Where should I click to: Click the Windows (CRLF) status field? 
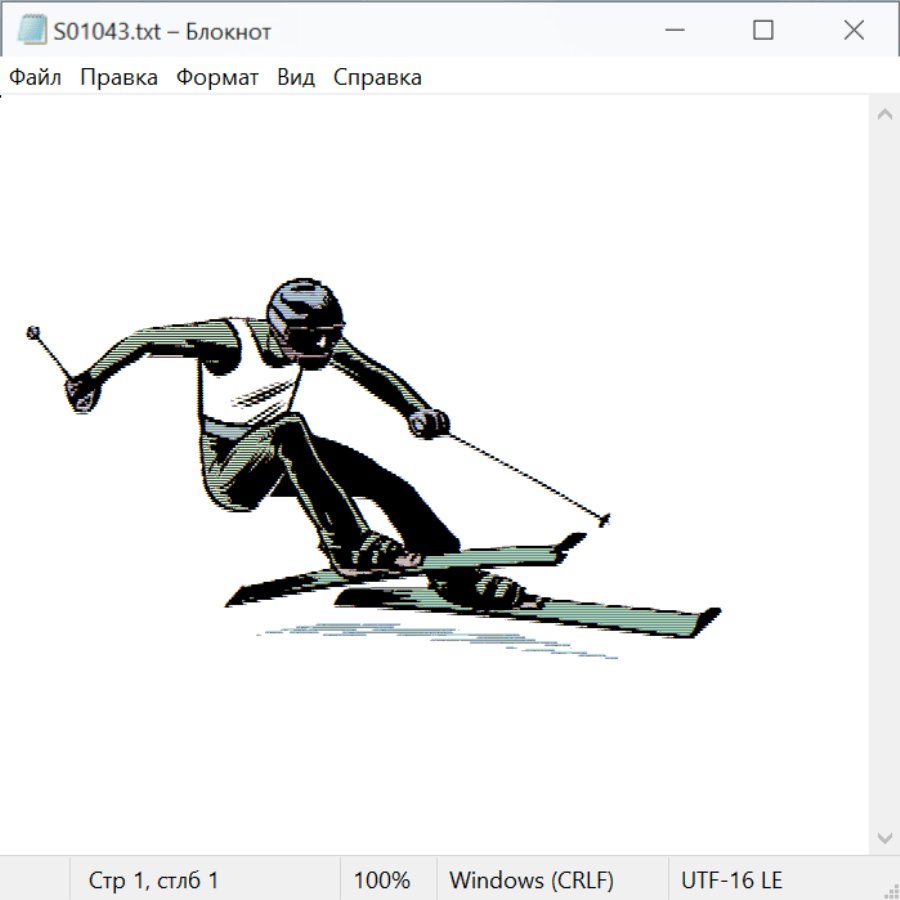click(x=531, y=881)
